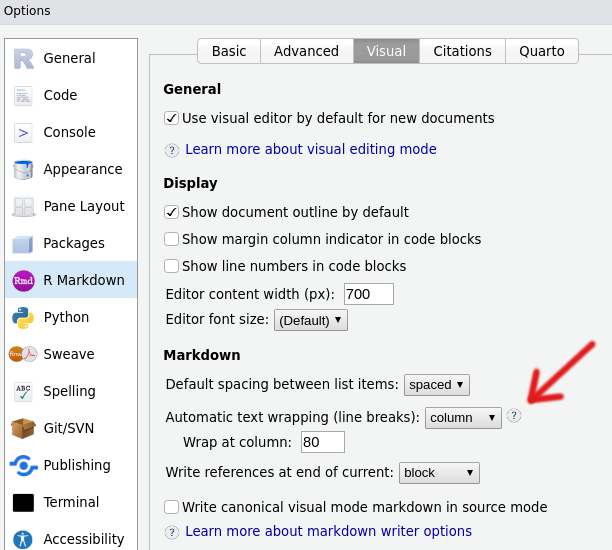This screenshot has height=550, width=612.
Task: Select the Code category label
Action: 60,95
